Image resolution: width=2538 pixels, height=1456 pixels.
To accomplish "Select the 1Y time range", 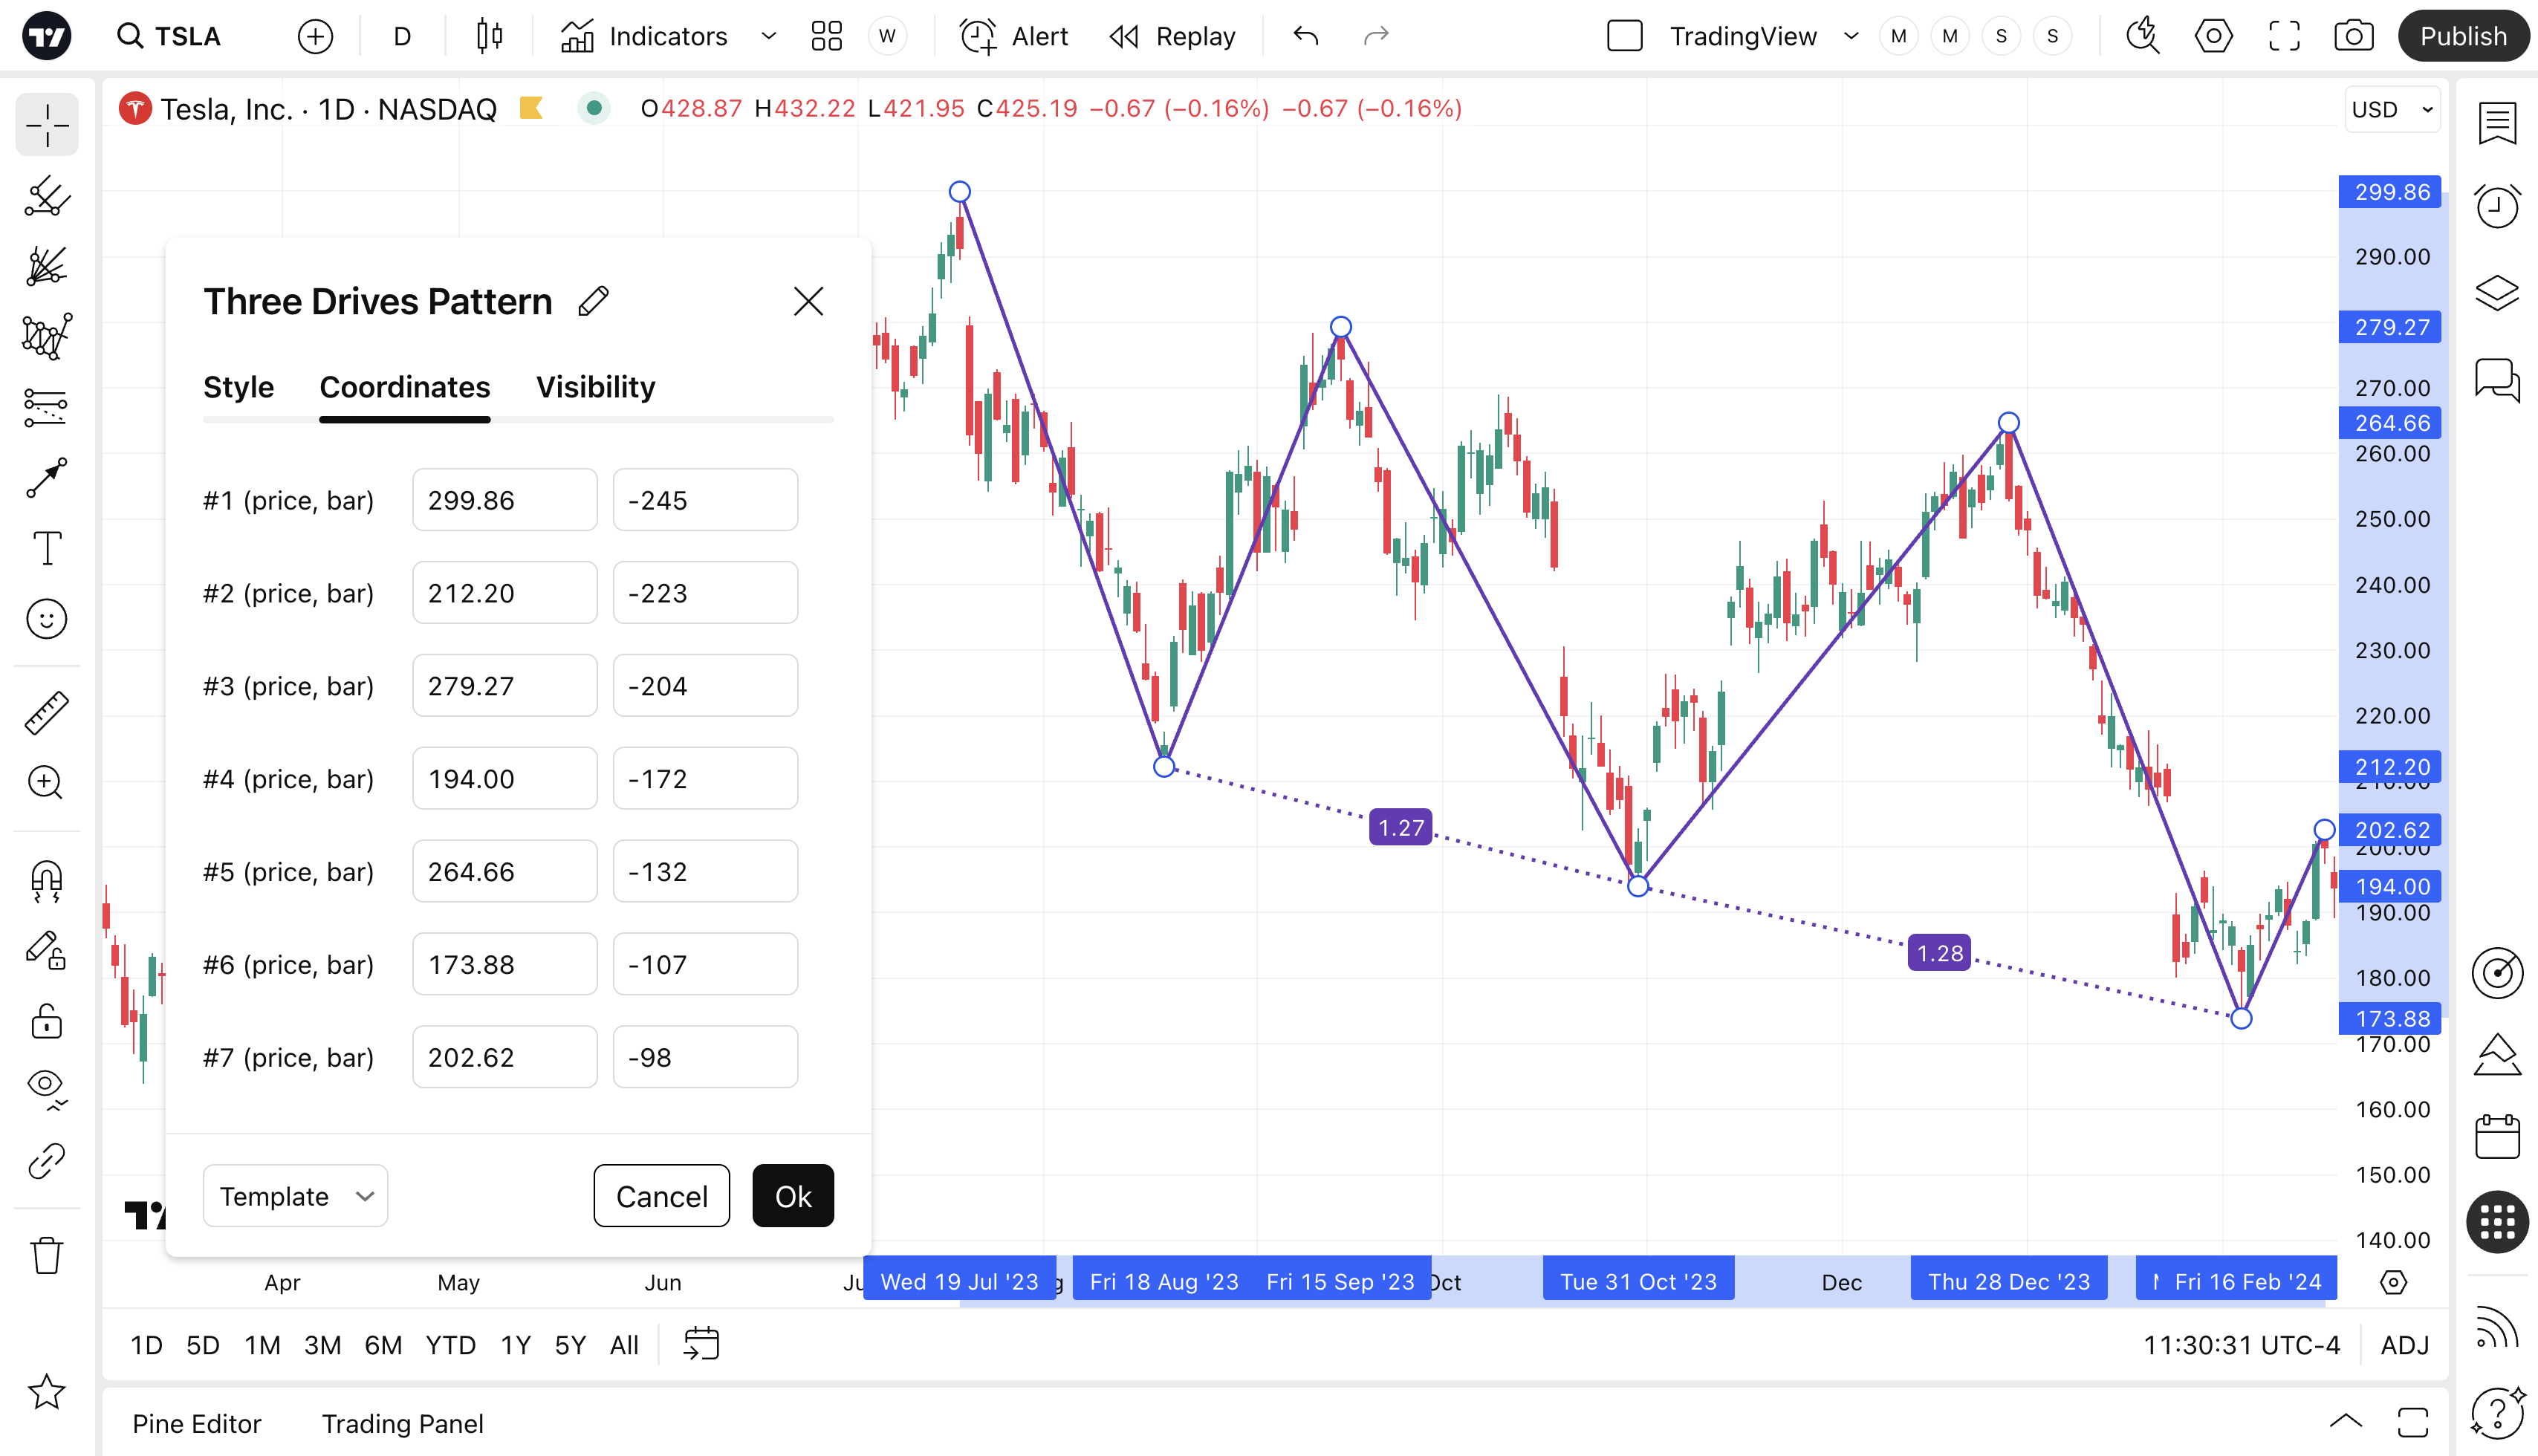I will pyautogui.click(x=515, y=1345).
